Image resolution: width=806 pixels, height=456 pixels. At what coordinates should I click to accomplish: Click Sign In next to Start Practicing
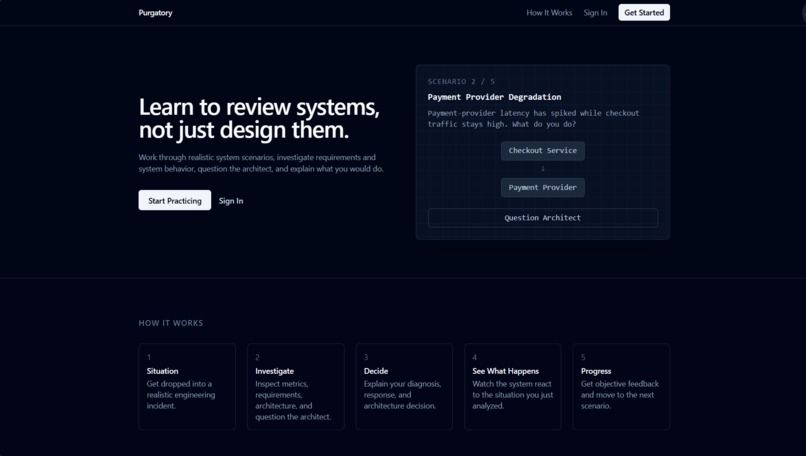(x=231, y=201)
